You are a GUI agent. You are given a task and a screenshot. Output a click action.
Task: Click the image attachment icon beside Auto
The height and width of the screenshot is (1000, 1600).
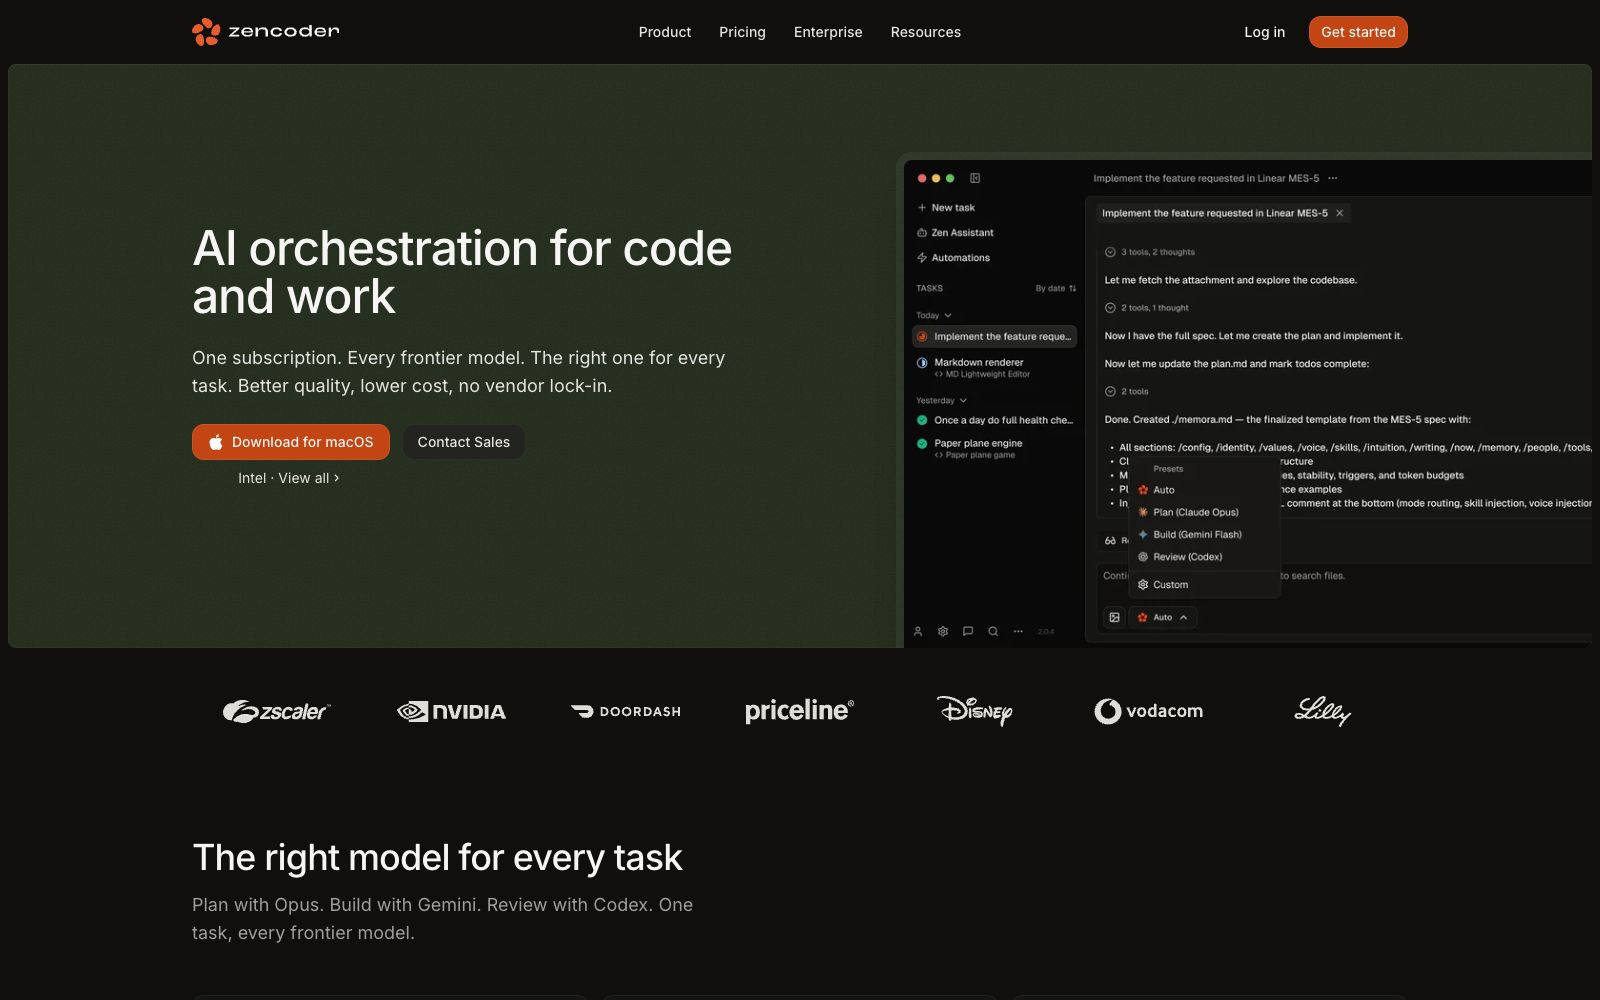[1115, 617]
